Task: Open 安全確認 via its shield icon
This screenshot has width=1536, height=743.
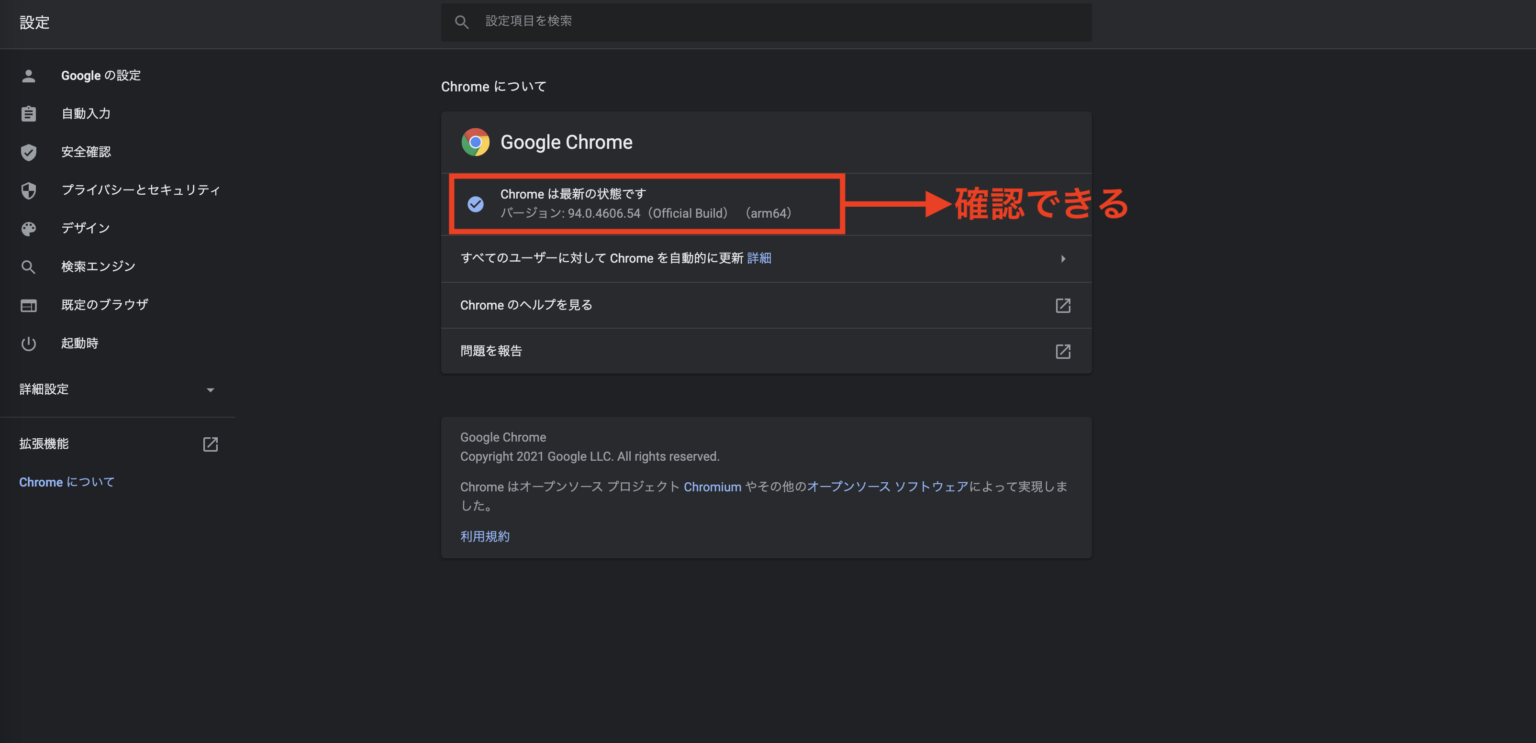Action: pyautogui.click(x=28, y=151)
